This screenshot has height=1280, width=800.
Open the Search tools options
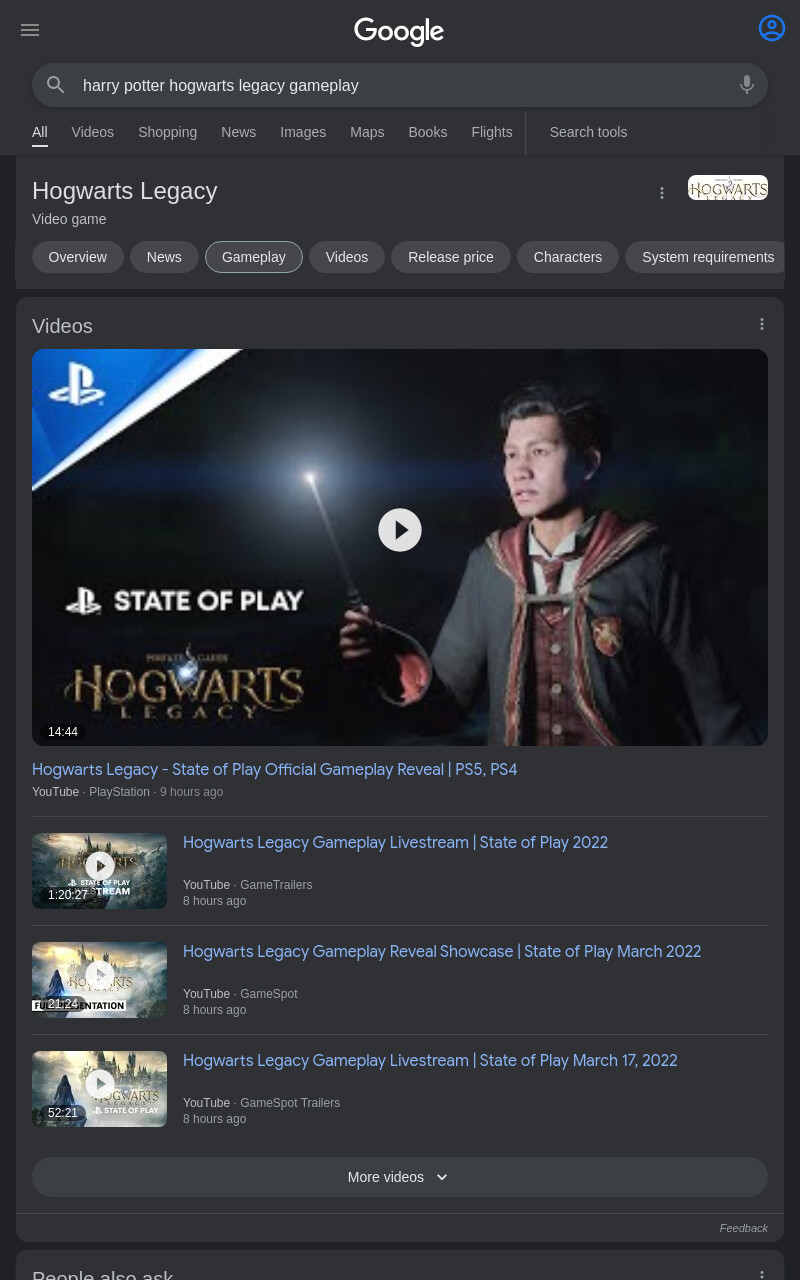click(588, 132)
